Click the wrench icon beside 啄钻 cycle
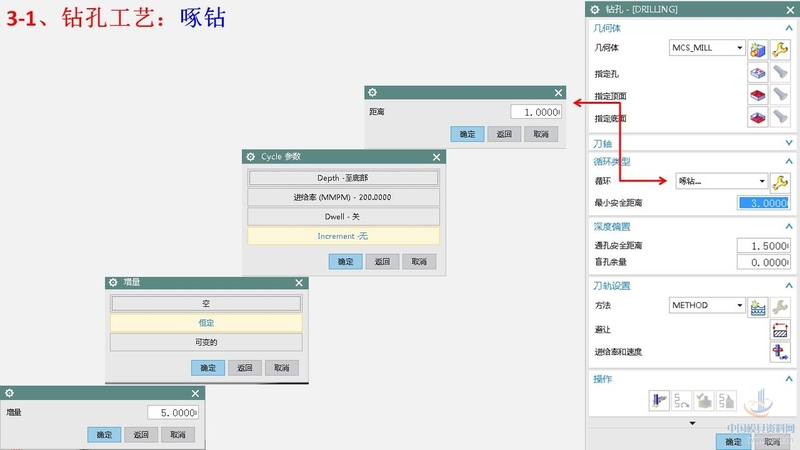Screen dimensions: 800x450 point(780,181)
